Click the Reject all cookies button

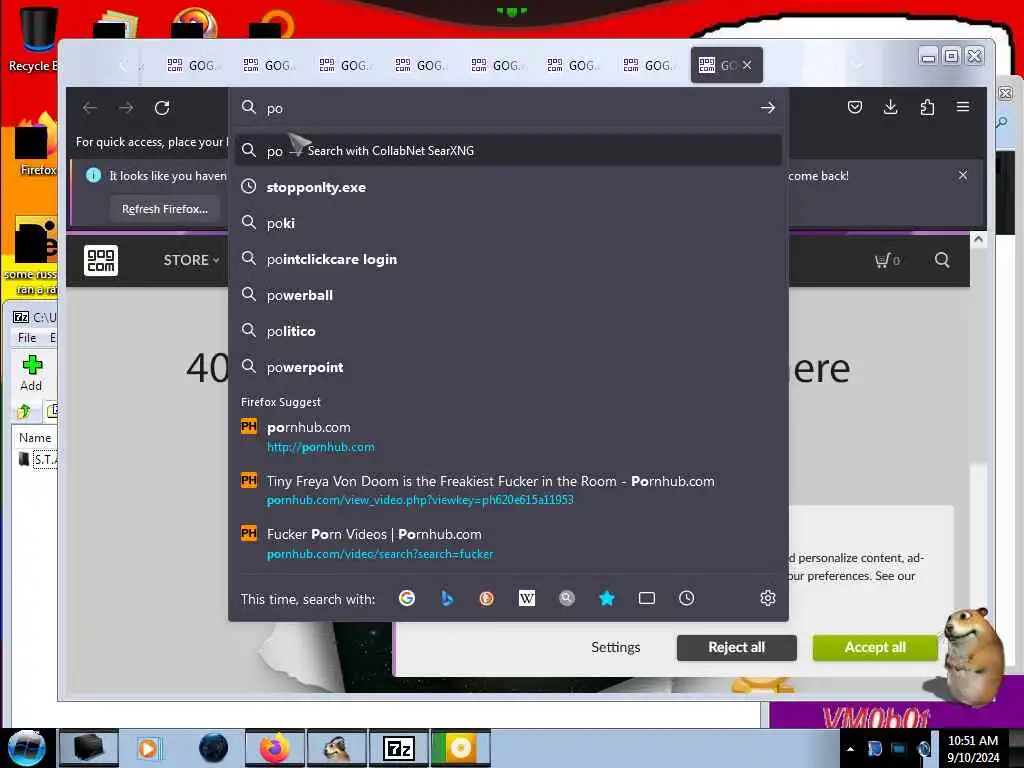click(737, 647)
